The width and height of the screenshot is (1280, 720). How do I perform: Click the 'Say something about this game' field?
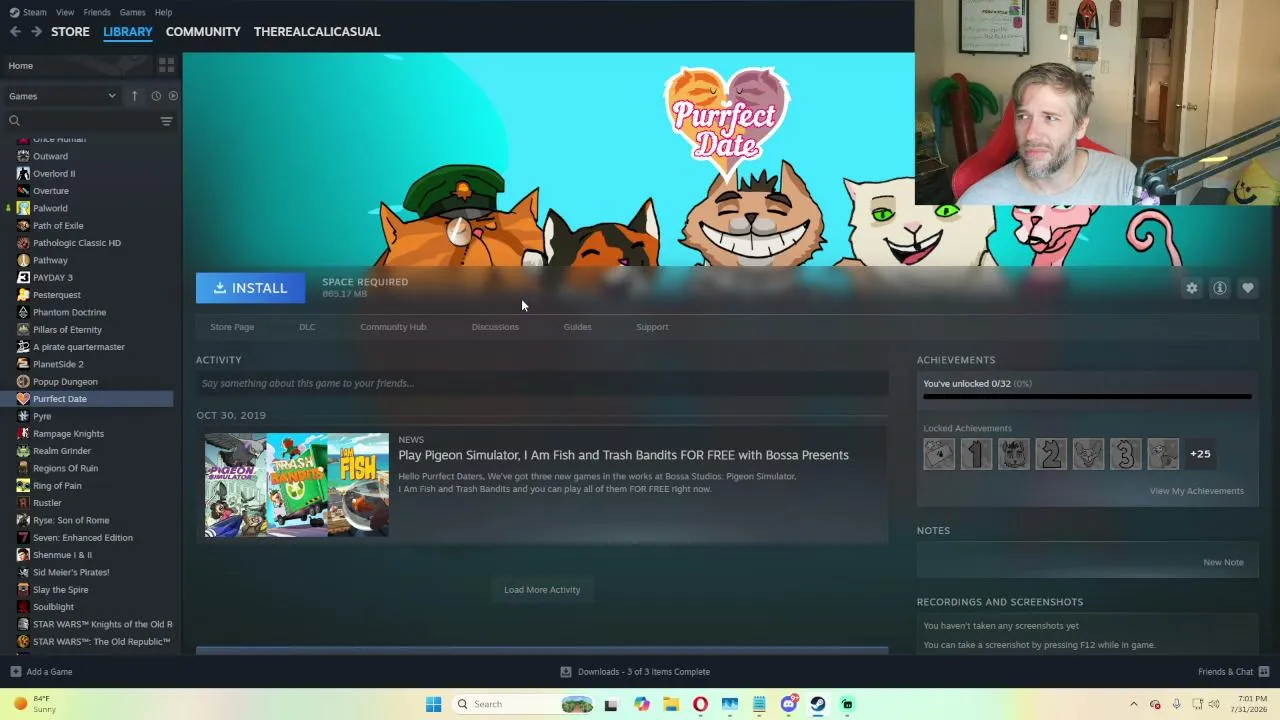pos(542,383)
